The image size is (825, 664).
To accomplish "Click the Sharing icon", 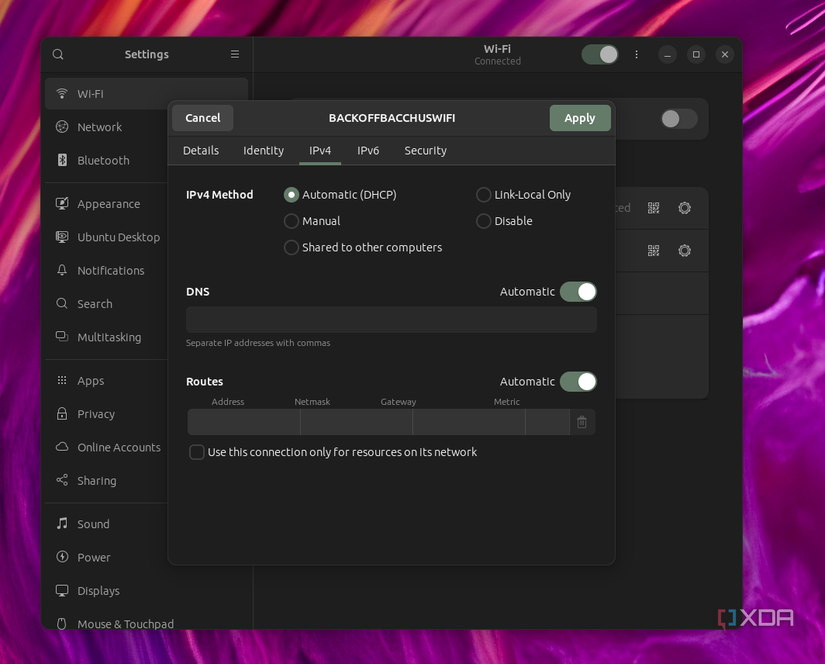I will (62, 480).
